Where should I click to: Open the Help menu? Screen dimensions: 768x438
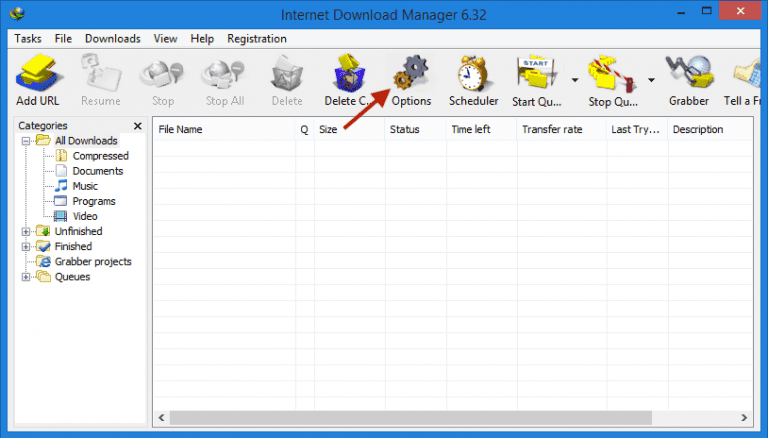202,39
